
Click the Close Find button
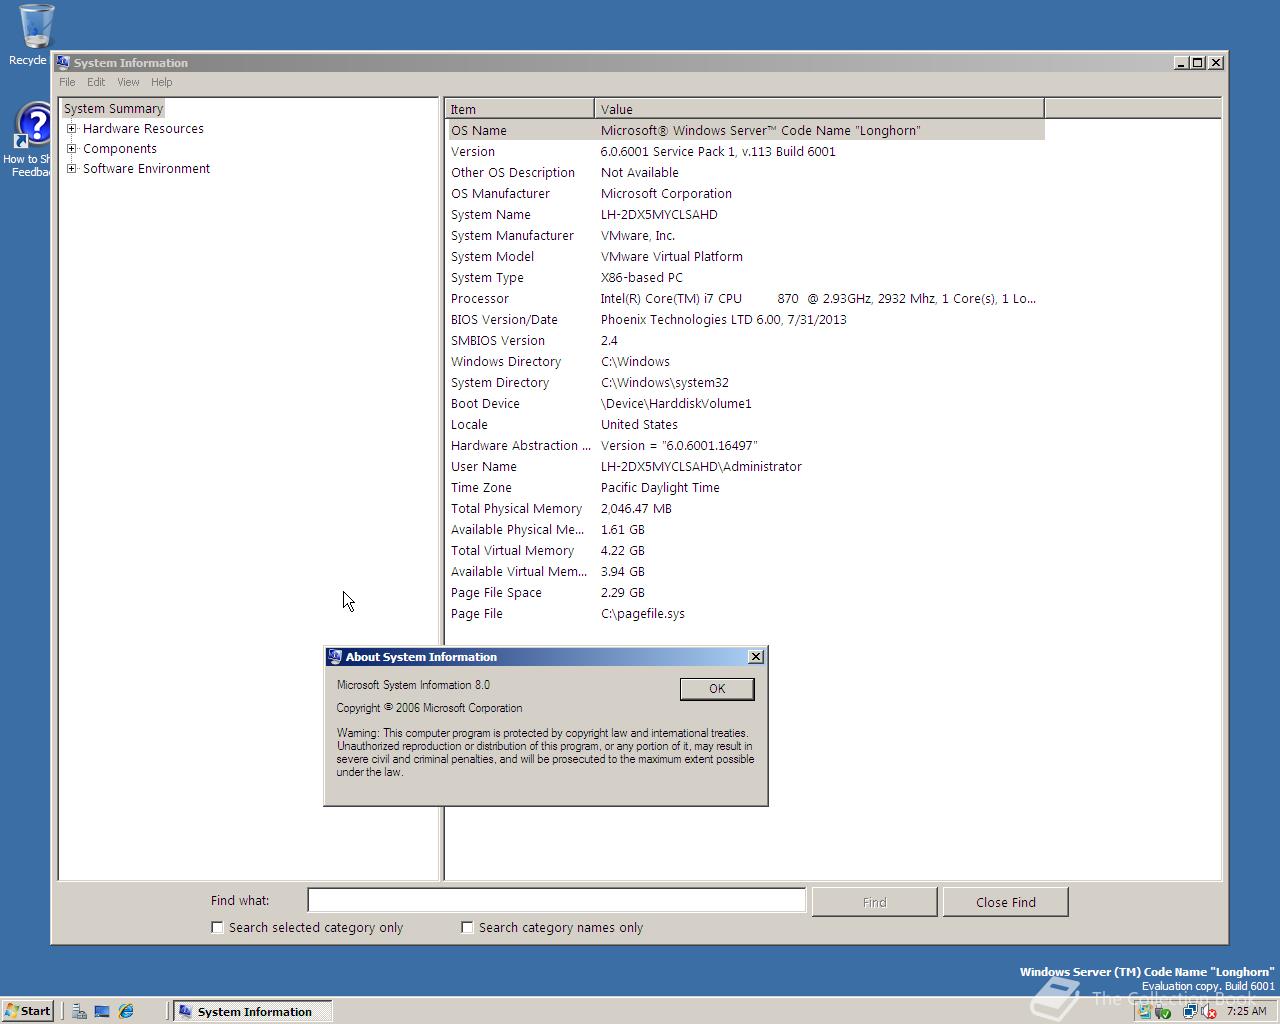[1006, 902]
